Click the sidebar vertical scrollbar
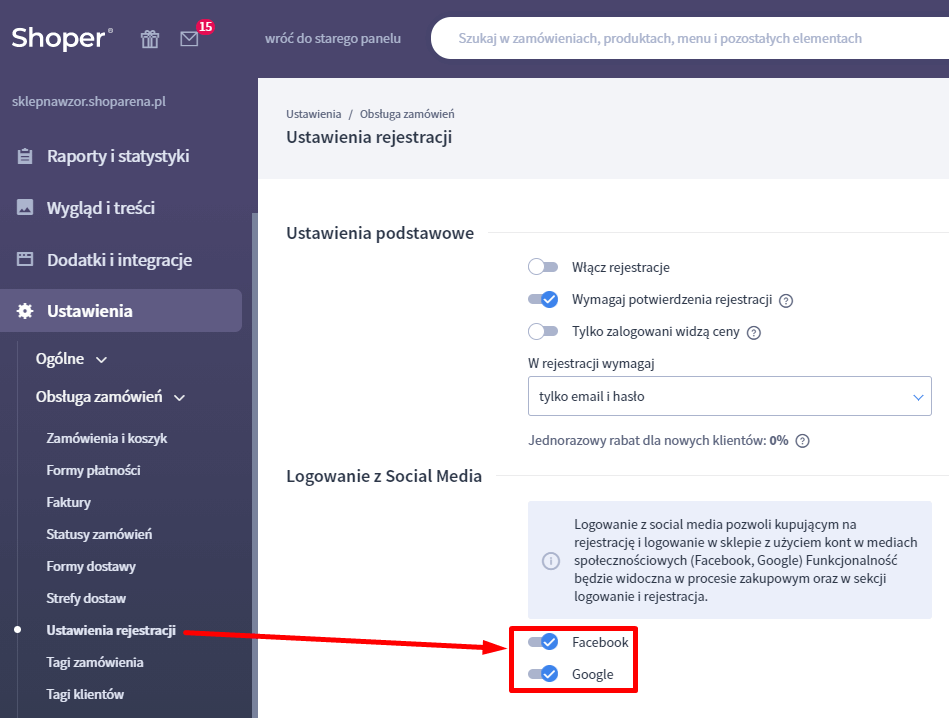Viewport: 949px width, 718px height. tap(255, 465)
